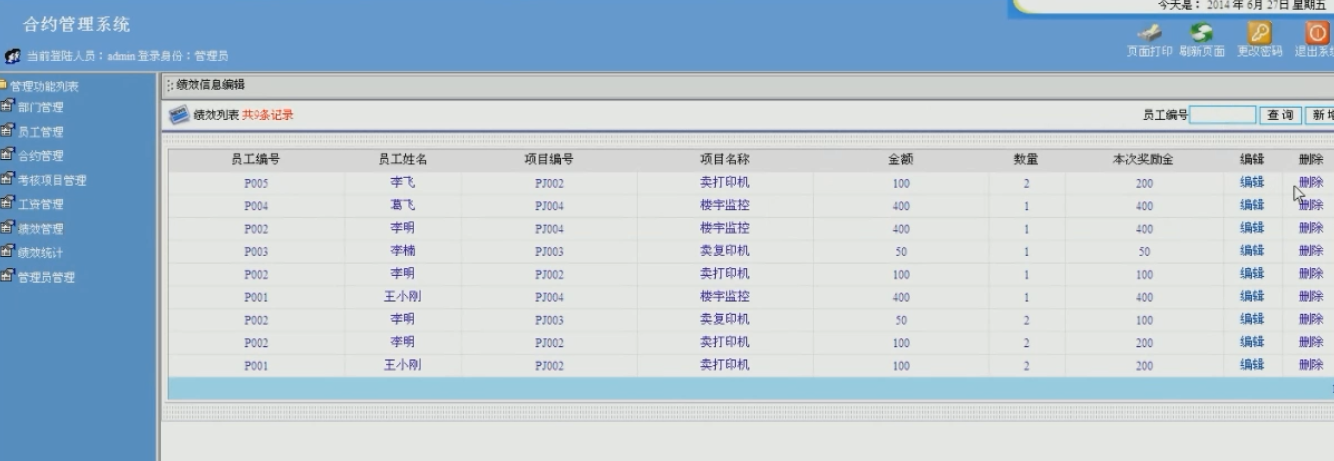Click 卖复印机 in the 李楠 row
1334x461 pixels.
click(x=725, y=251)
